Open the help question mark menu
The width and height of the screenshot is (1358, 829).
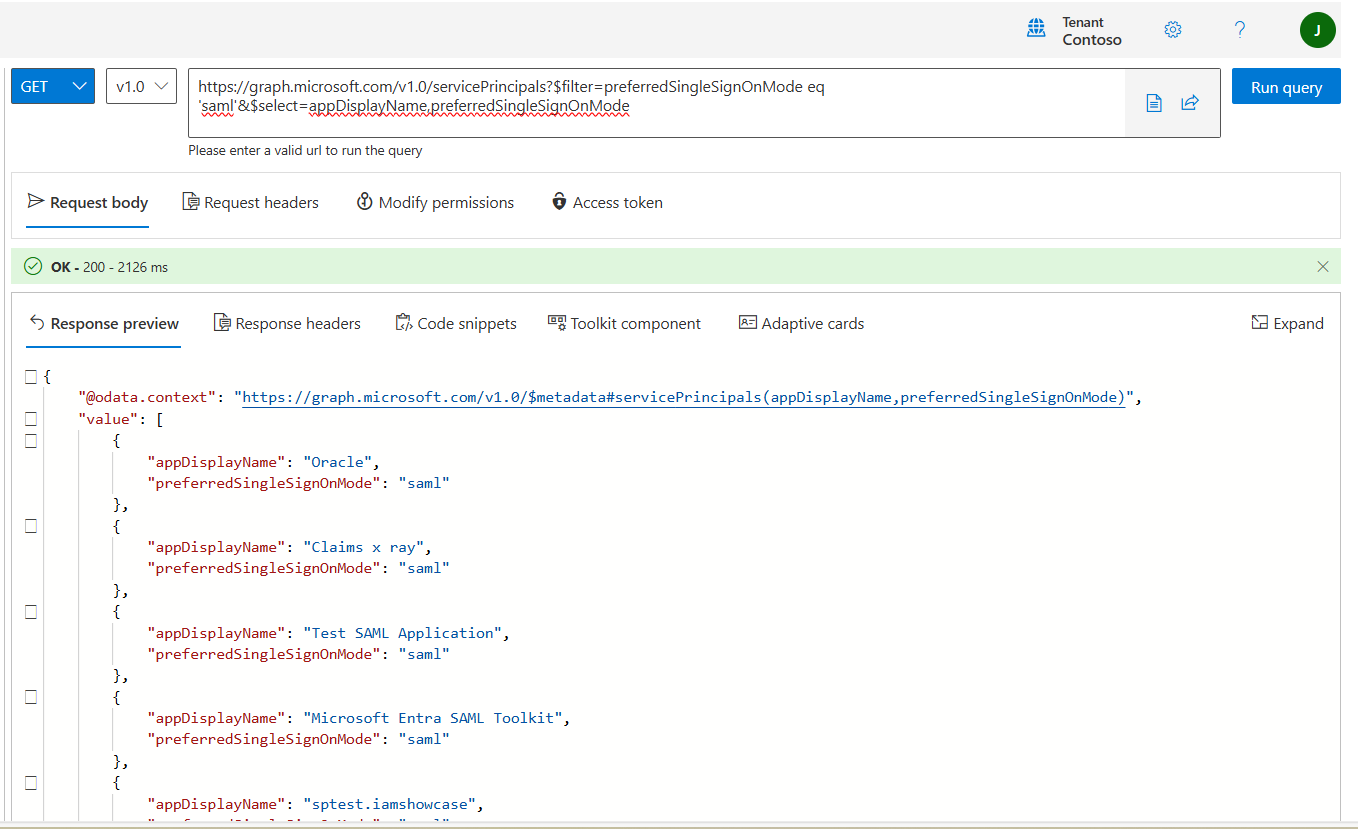pos(1240,29)
